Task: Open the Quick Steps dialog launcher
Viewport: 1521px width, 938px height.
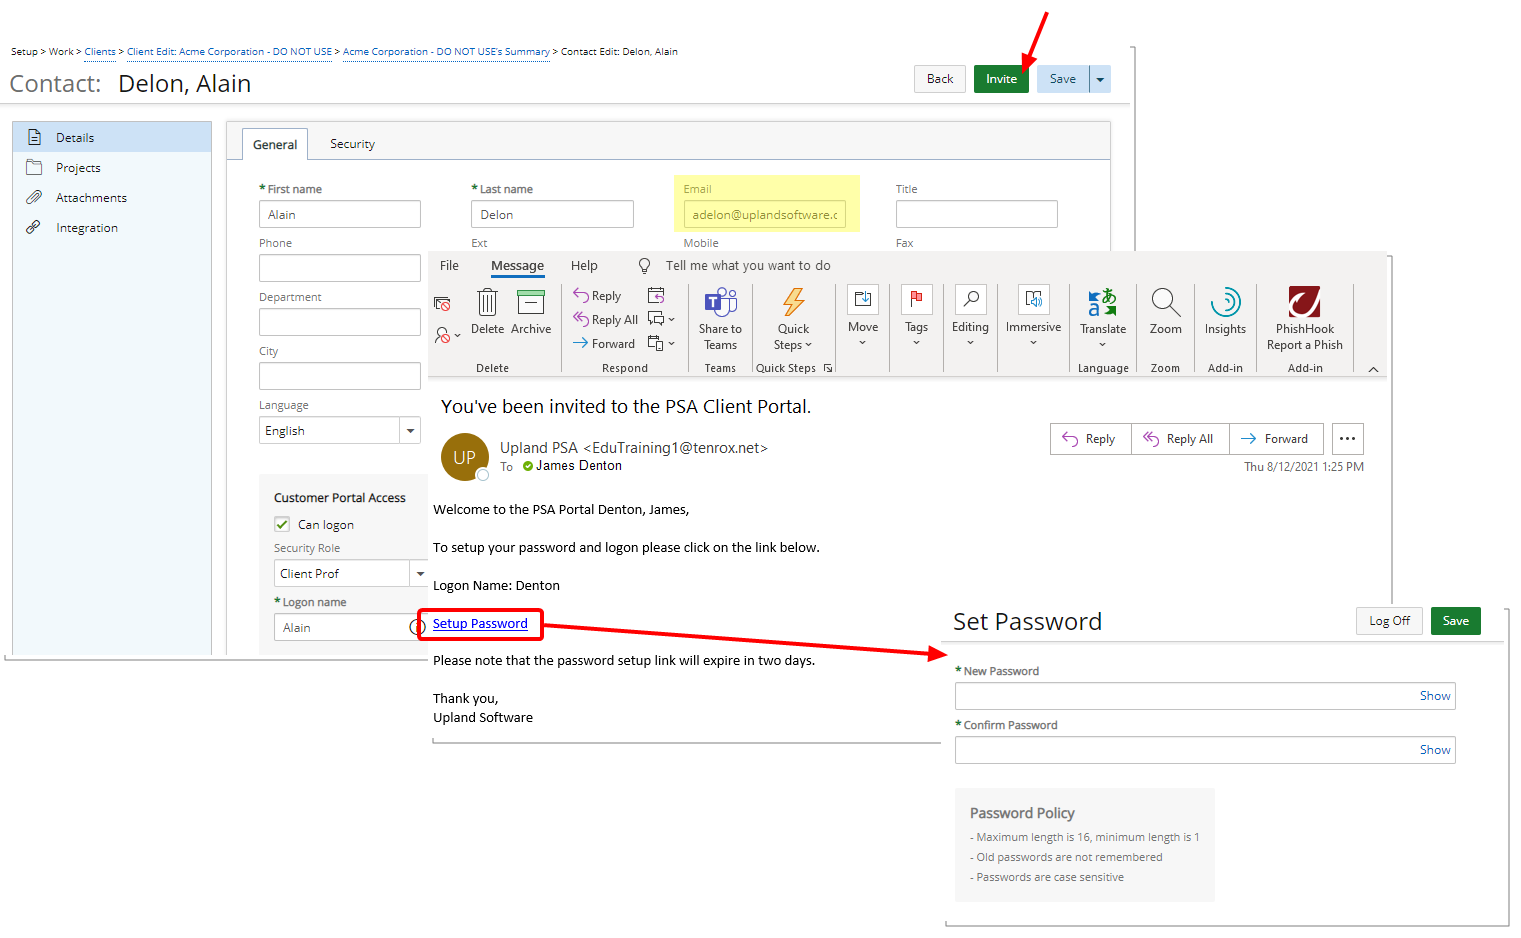Action: pos(828,368)
